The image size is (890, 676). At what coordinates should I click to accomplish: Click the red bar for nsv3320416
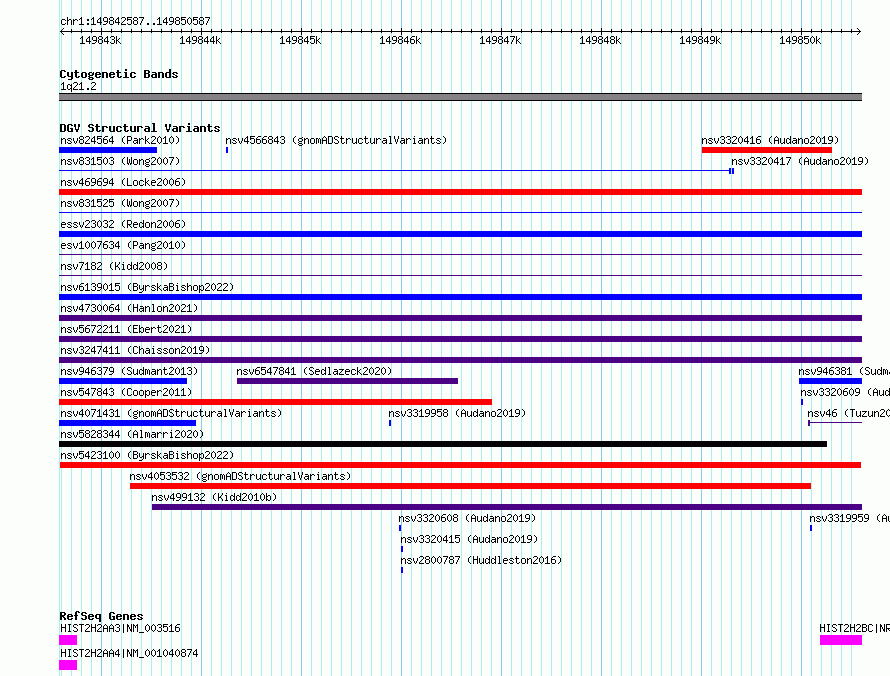(x=766, y=150)
